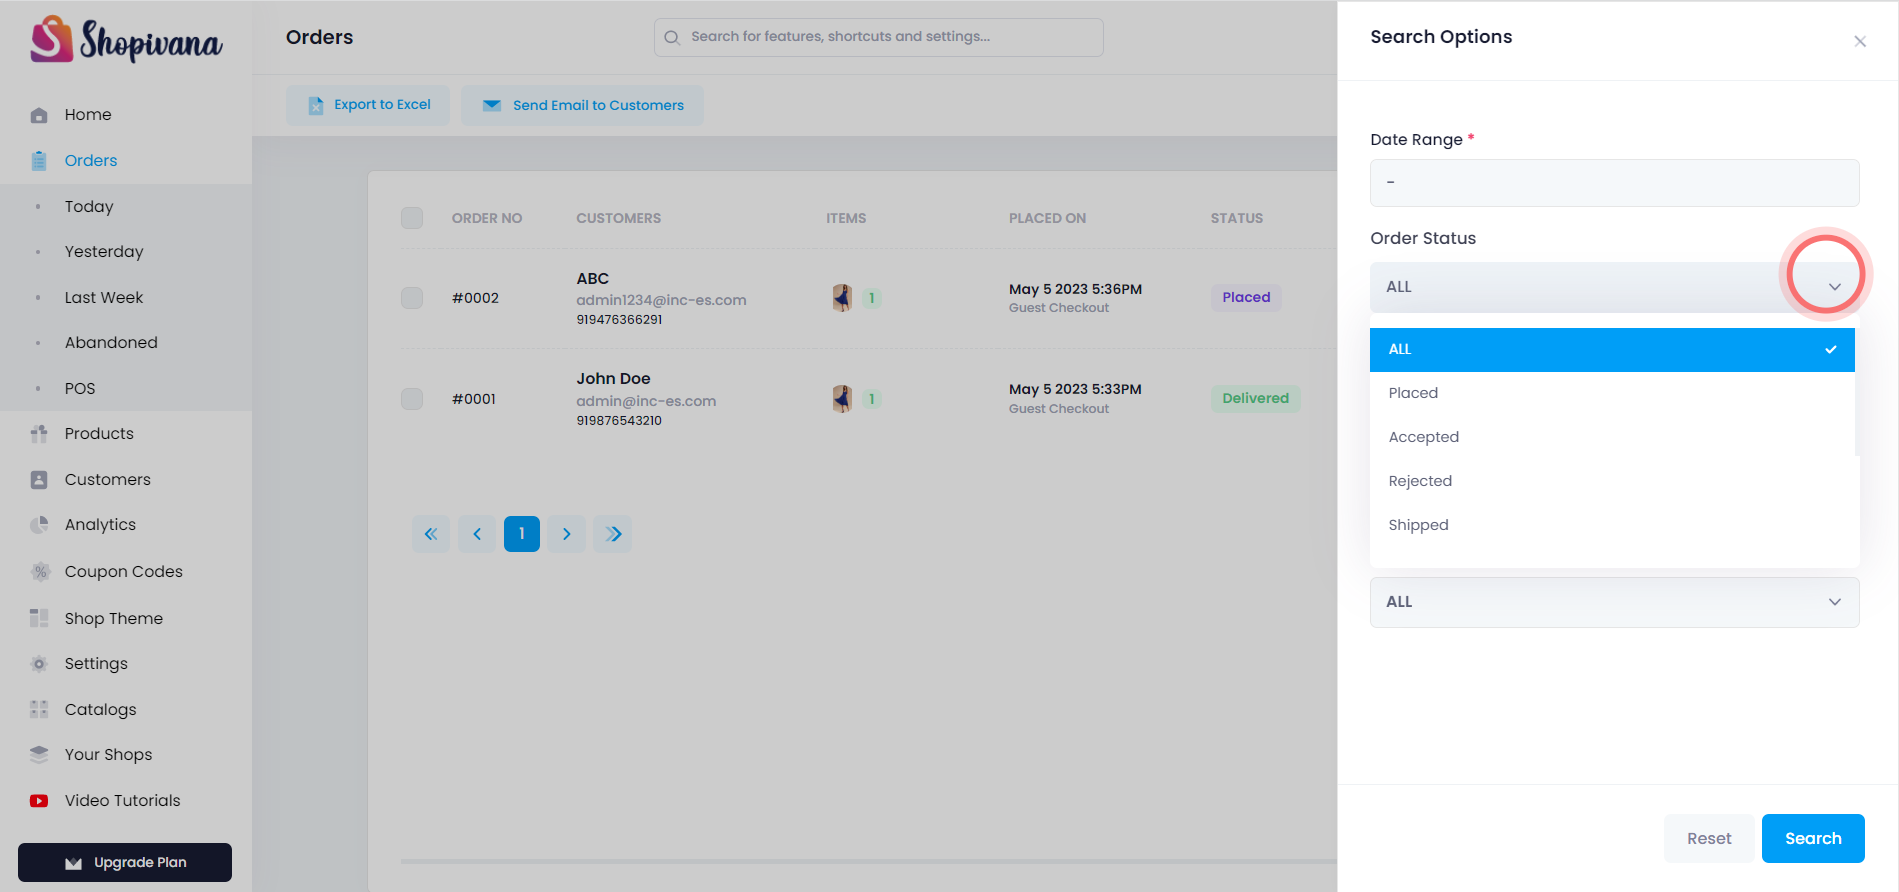
Task: Click the Reset button in panel
Action: pyautogui.click(x=1709, y=839)
